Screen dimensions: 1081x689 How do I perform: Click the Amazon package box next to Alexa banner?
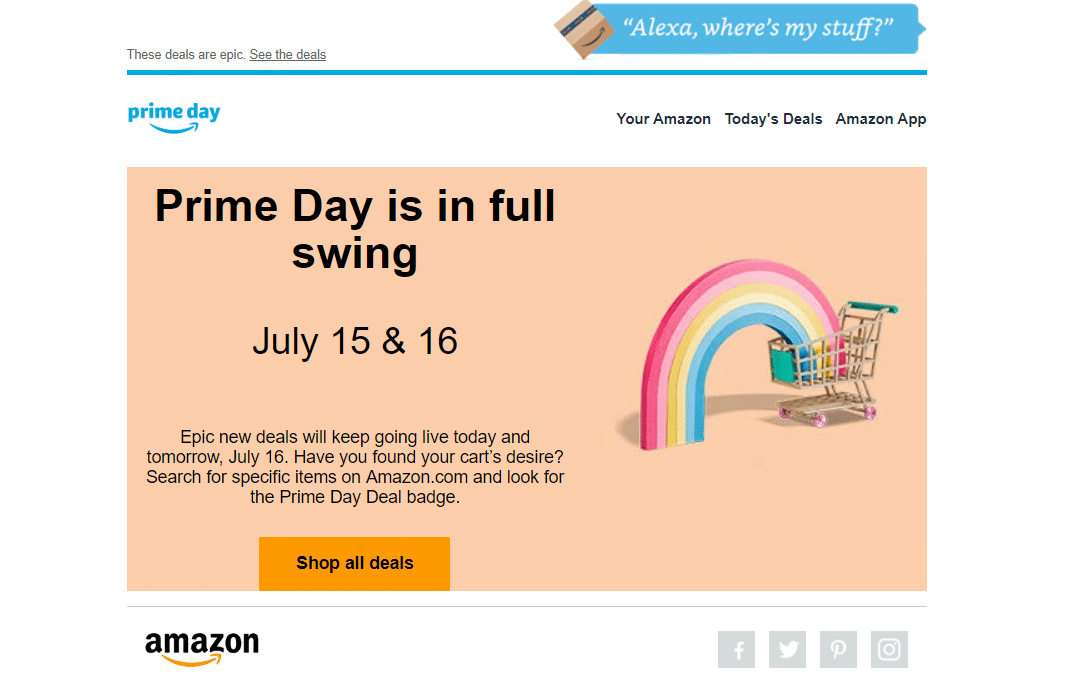582,30
